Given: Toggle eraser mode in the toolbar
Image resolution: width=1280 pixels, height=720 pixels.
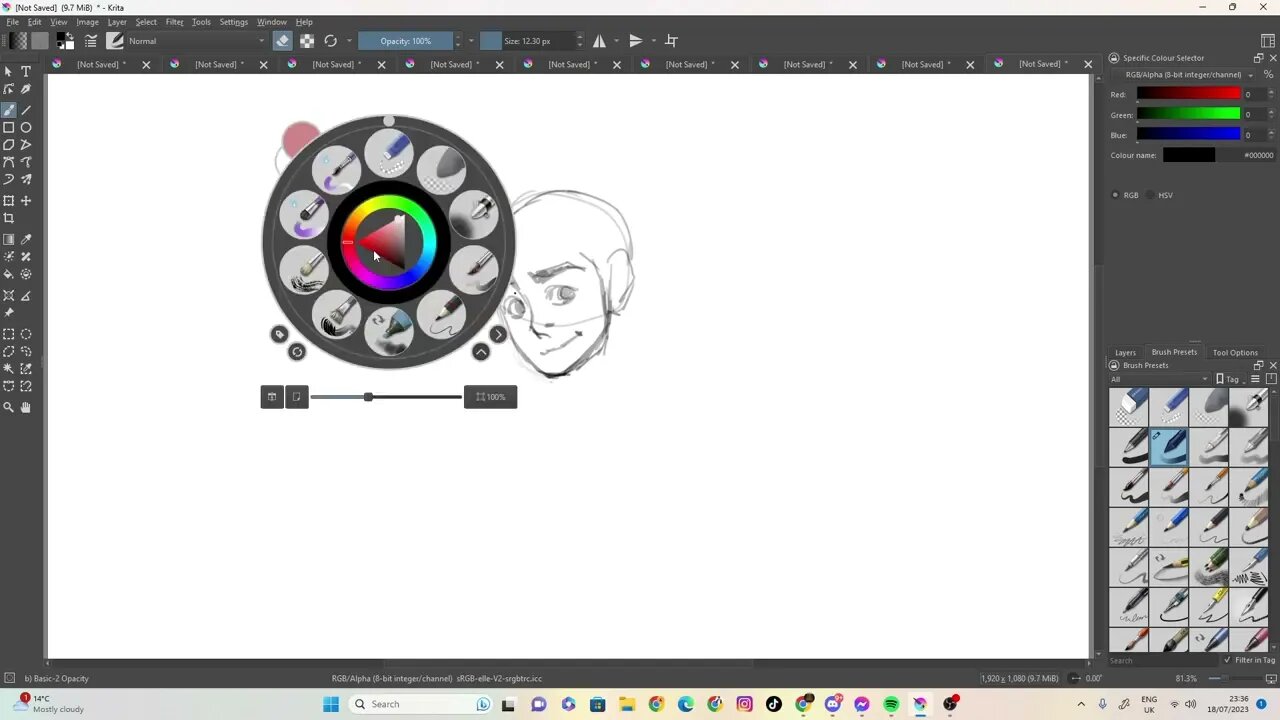Looking at the screenshot, I should (283, 41).
